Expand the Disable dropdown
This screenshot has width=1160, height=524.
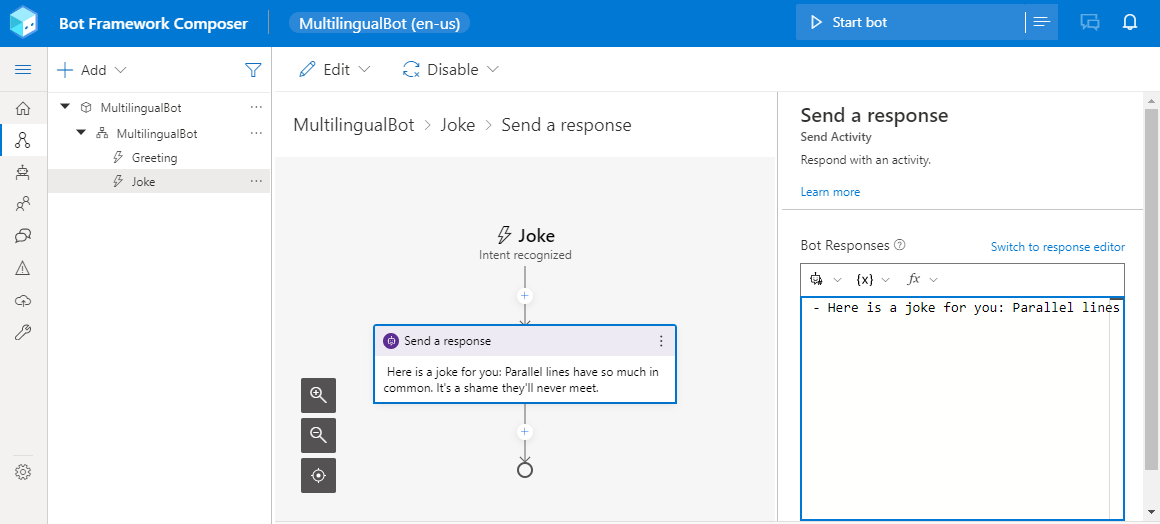click(450, 70)
